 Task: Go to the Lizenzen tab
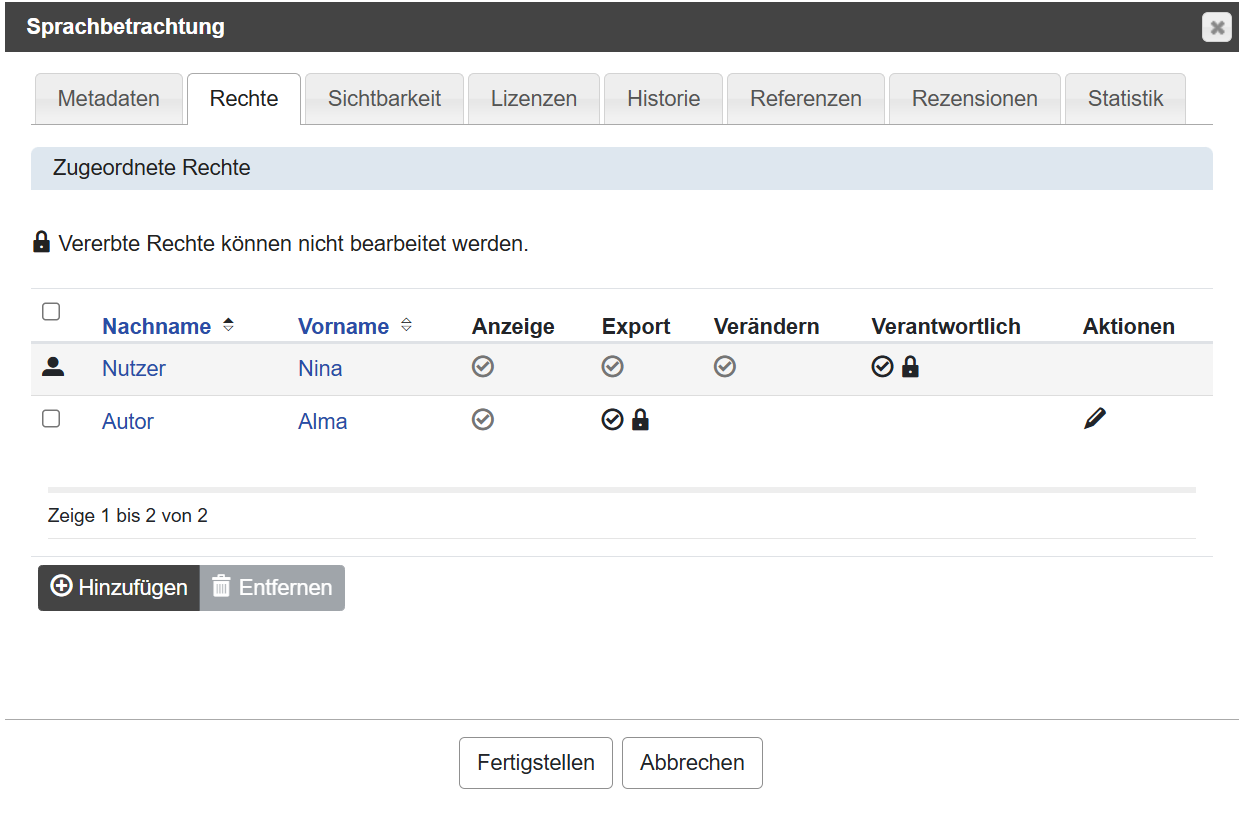point(533,99)
